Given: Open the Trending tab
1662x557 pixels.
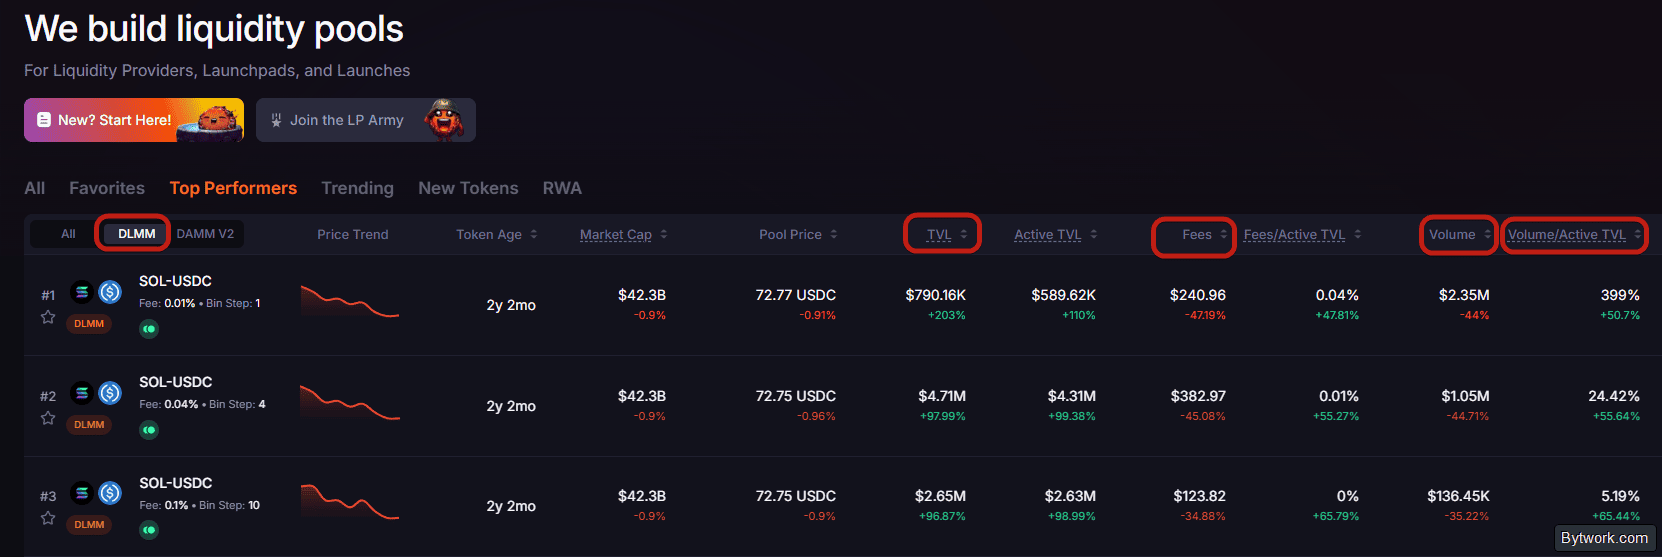Looking at the screenshot, I should (x=357, y=188).
